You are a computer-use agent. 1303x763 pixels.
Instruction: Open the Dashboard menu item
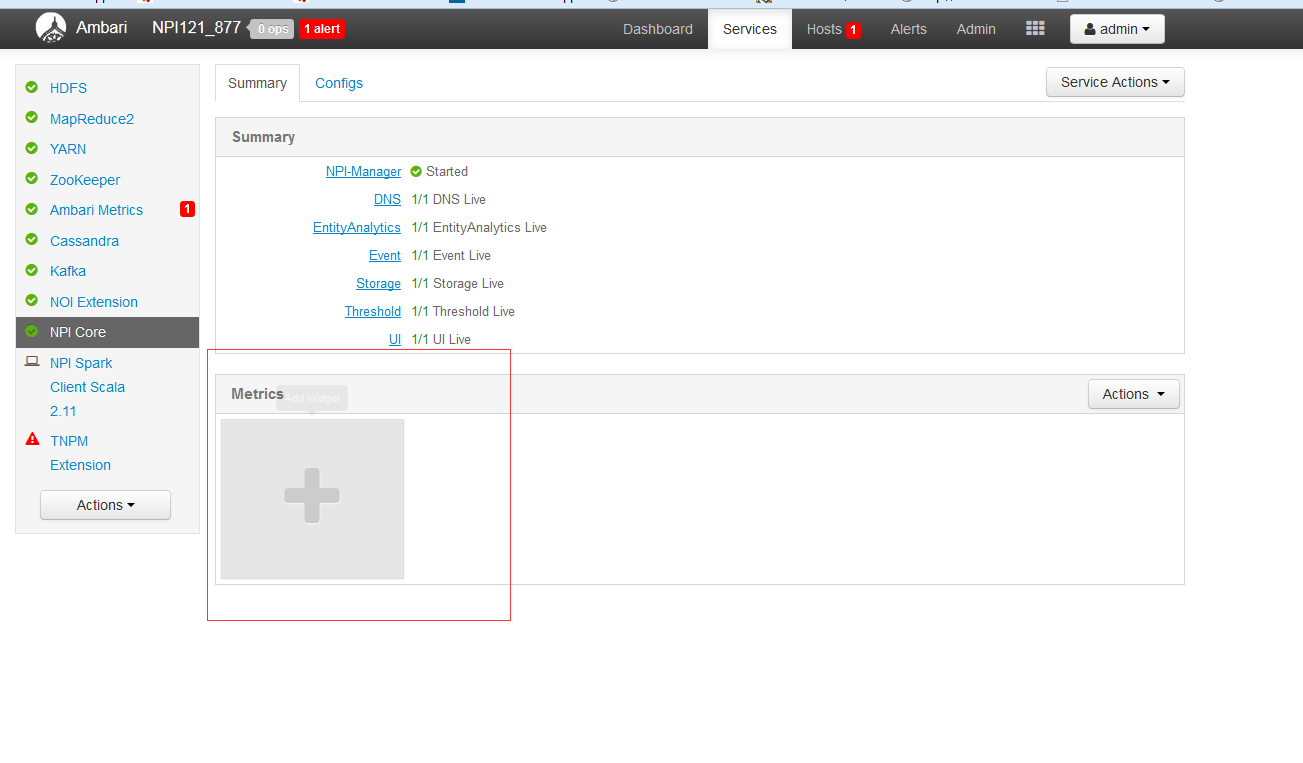pos(657,29)
